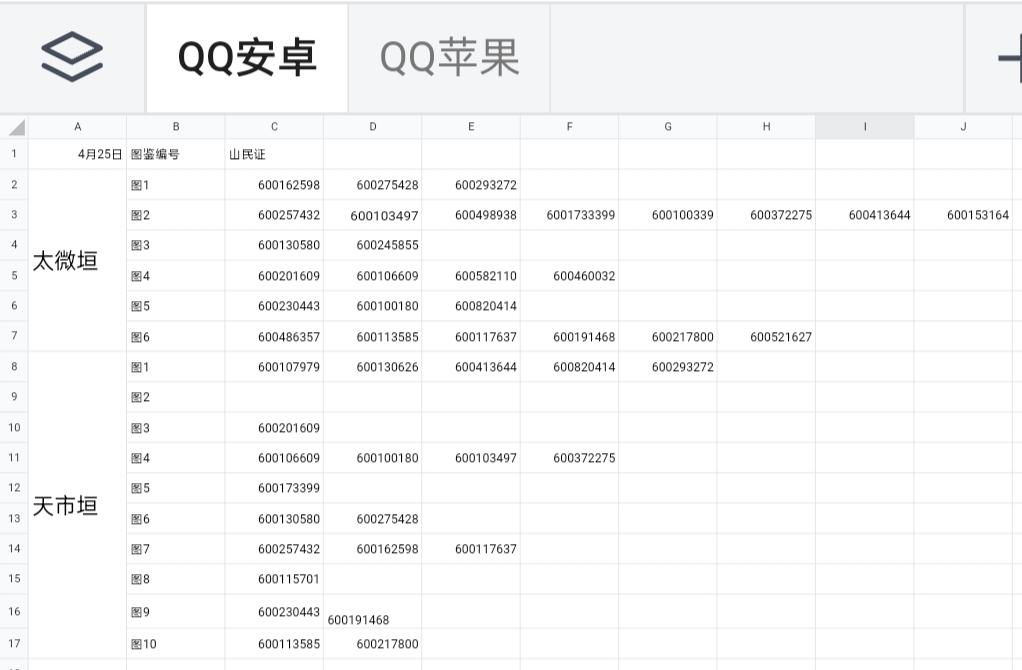The height and width of the screenshot is (670, 1022).
Task: Select the 图10 cell
Action: pyautogui.click(x=176, y=644)
